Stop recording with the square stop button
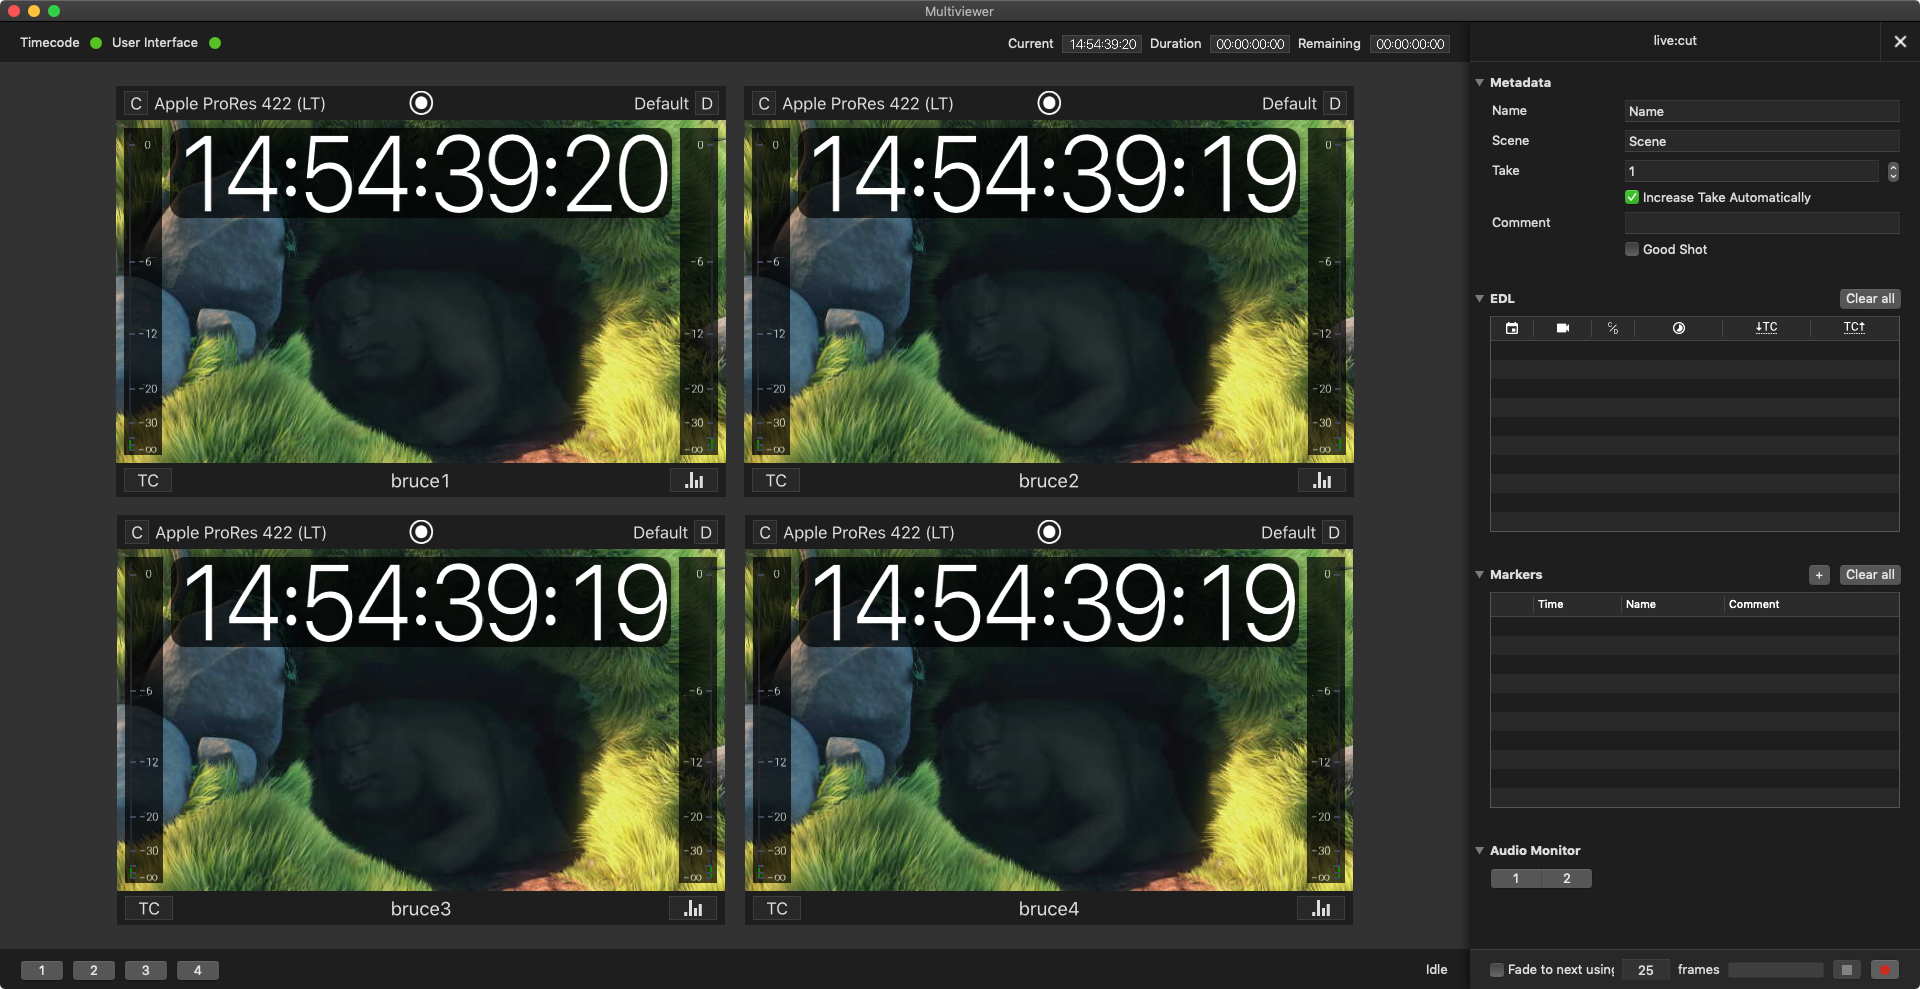Viewport: 1920px width, 989px height. pos(1847,970)
